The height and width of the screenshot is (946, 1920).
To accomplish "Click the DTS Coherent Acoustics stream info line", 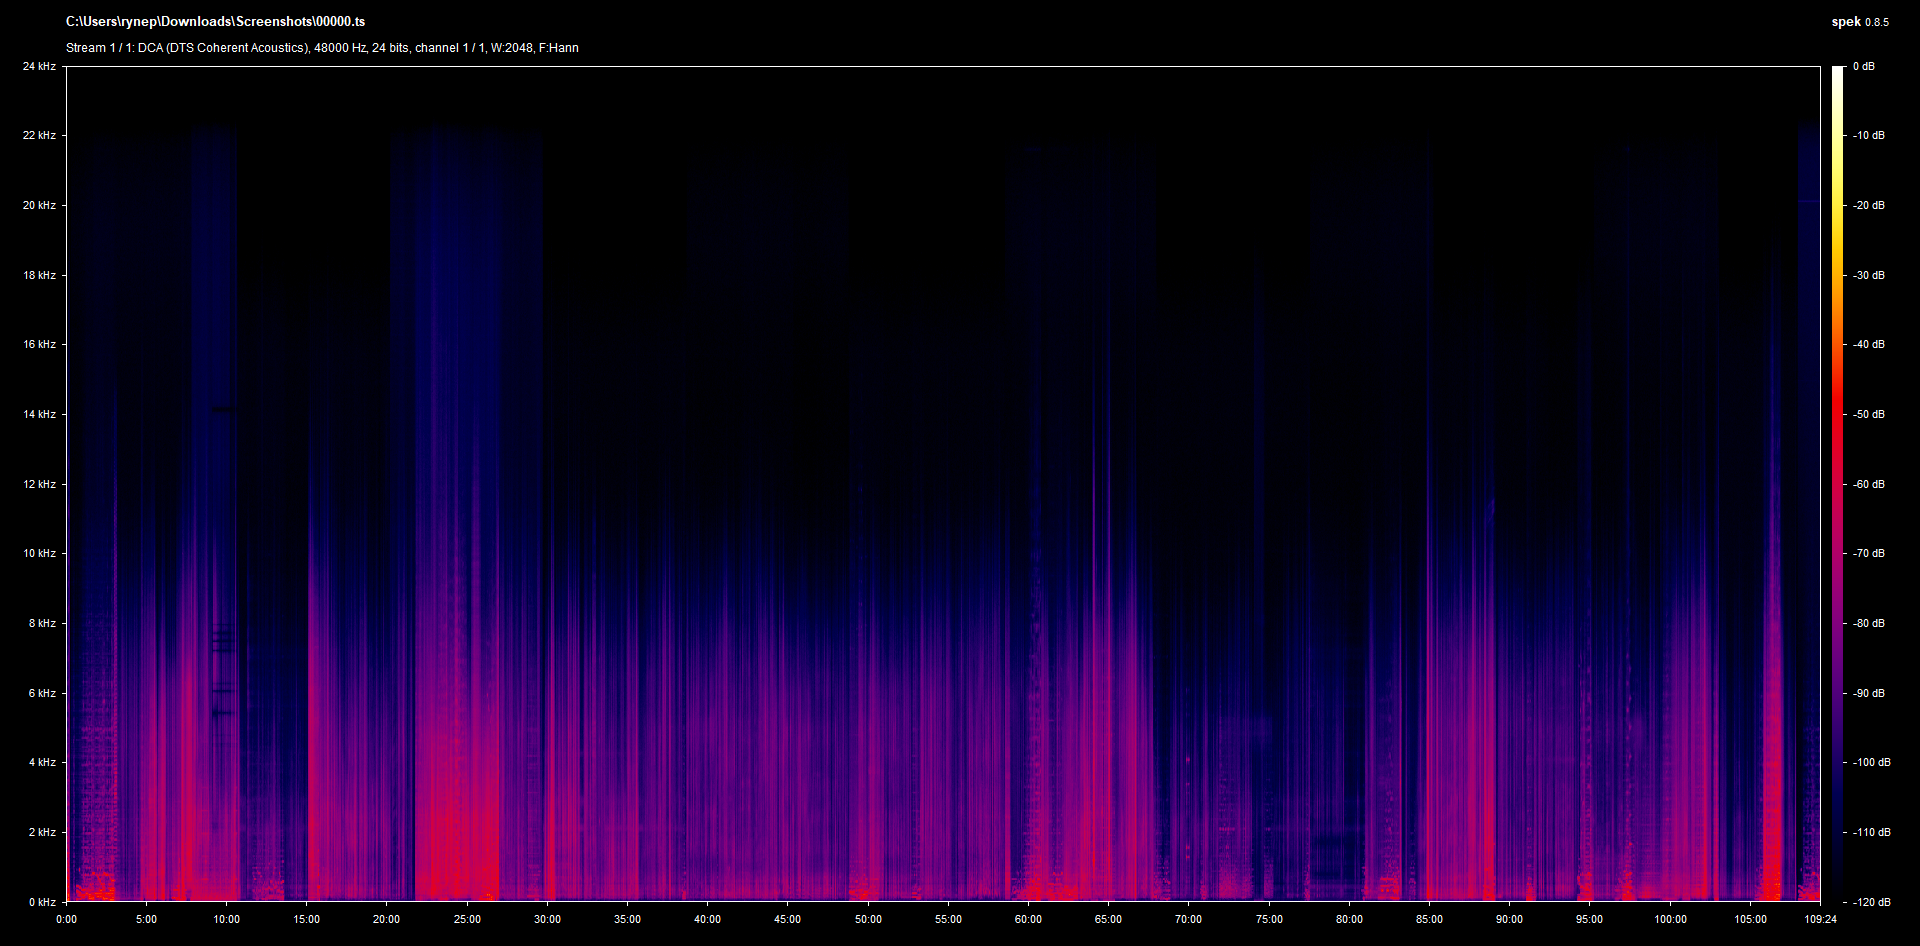I will (x=322, y=48).
